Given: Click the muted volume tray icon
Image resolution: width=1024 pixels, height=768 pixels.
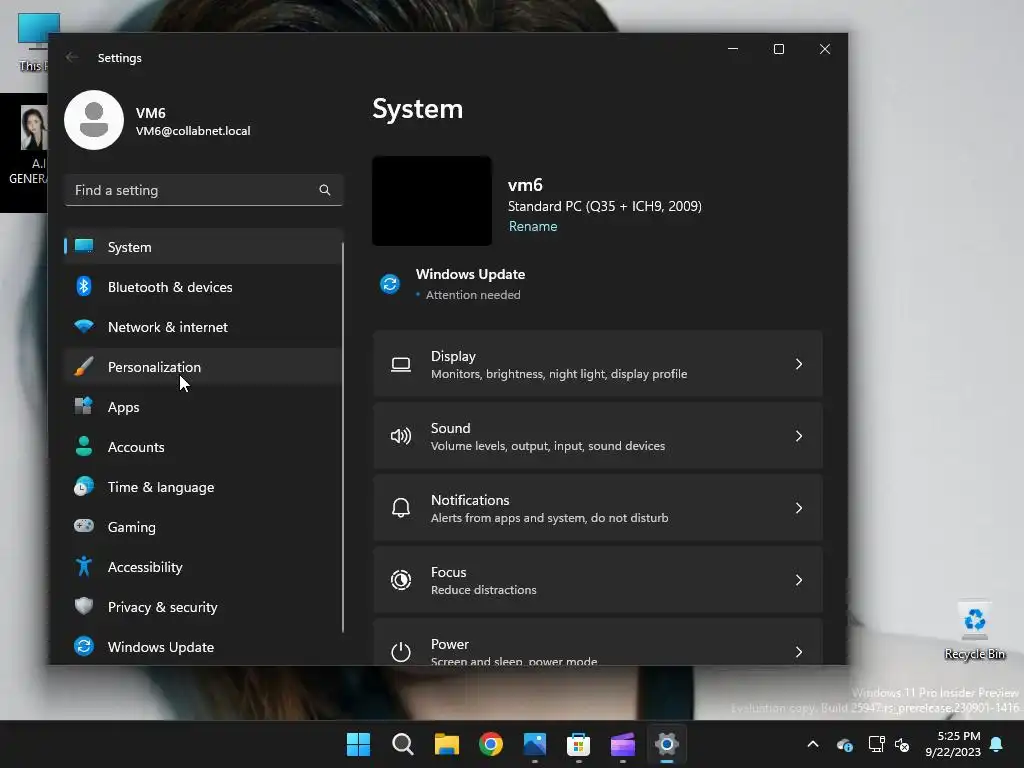Looking at the screenshot, I should pos(903,744).
